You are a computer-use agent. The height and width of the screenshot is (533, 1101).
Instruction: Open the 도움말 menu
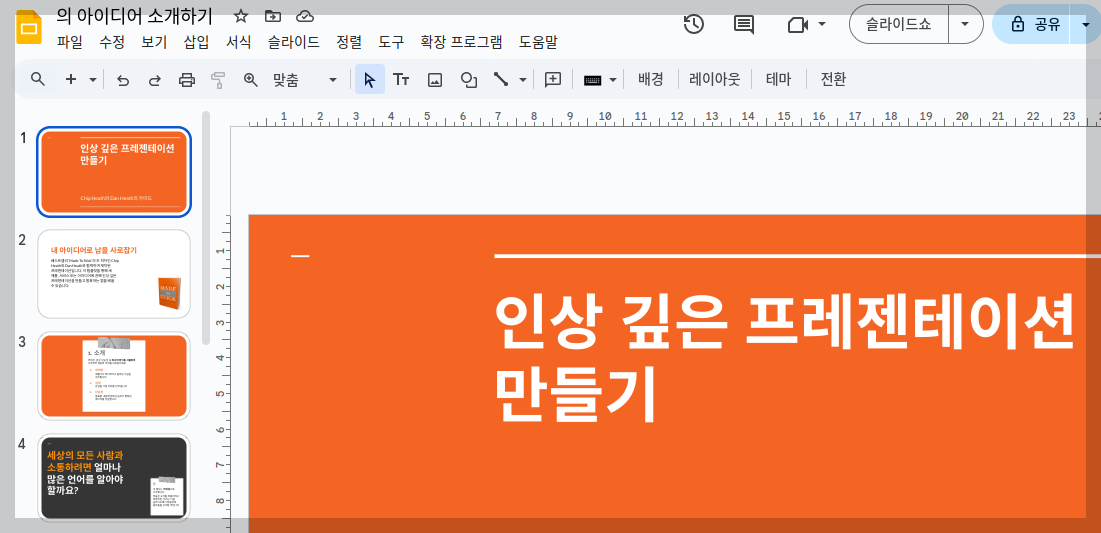click(538, 42)
